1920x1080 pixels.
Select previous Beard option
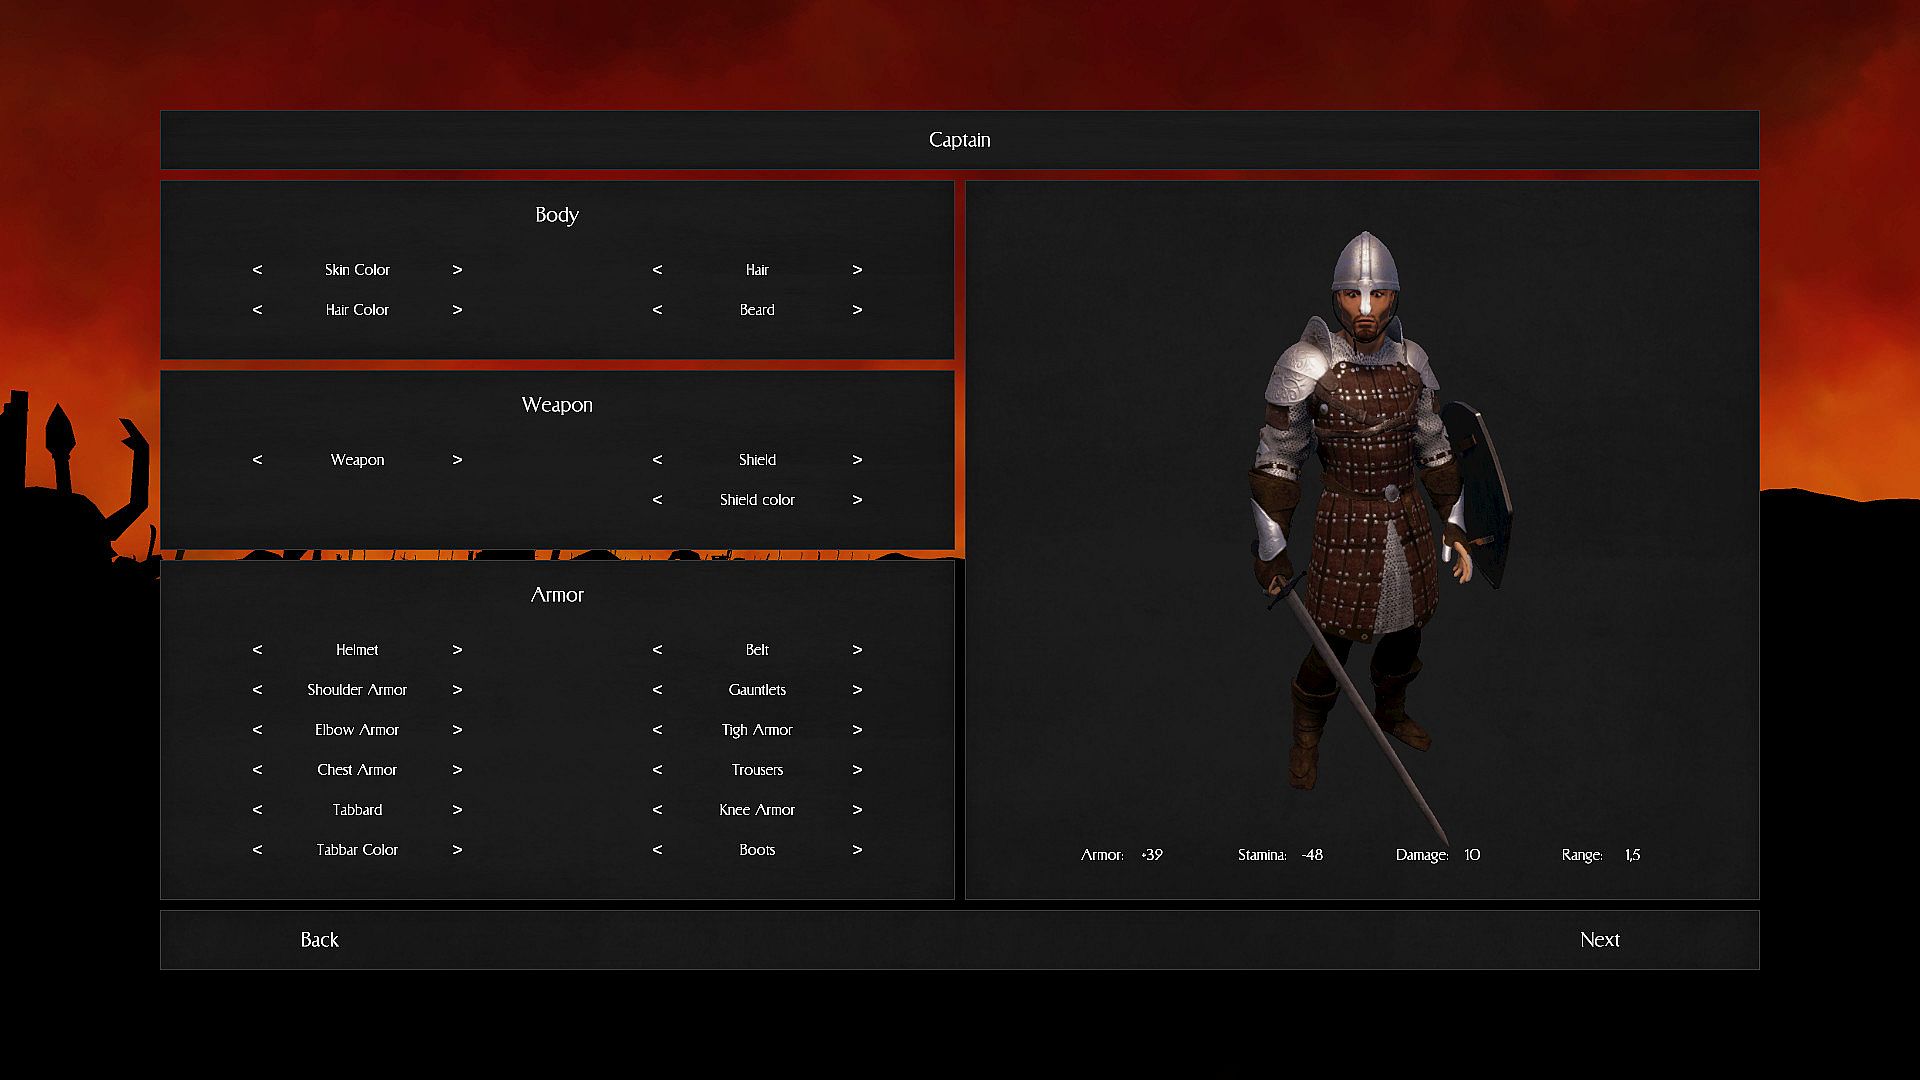657,310
